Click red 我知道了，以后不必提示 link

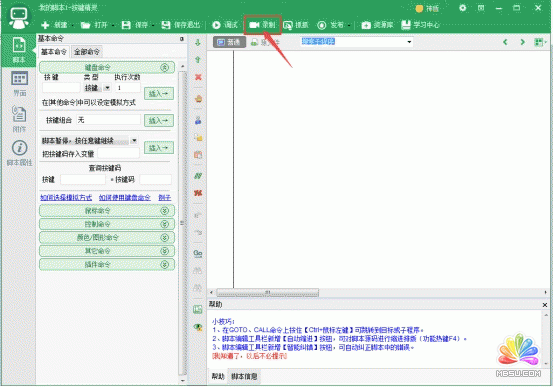point(249,356)
